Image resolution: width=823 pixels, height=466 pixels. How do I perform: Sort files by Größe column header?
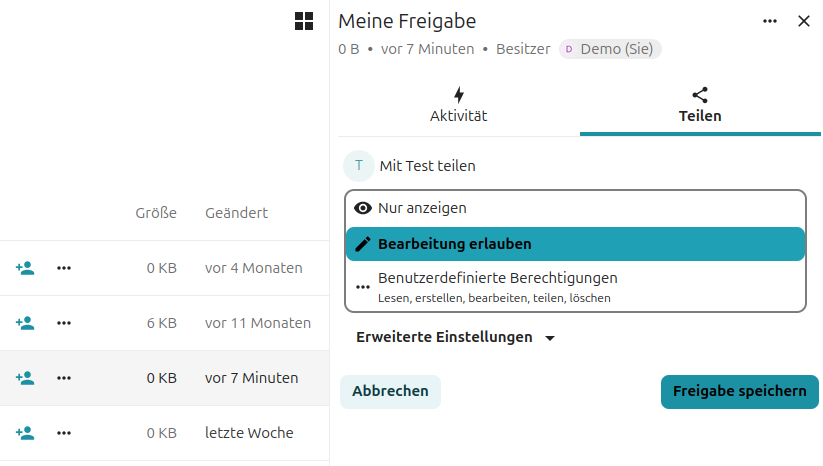coord(156,213)
